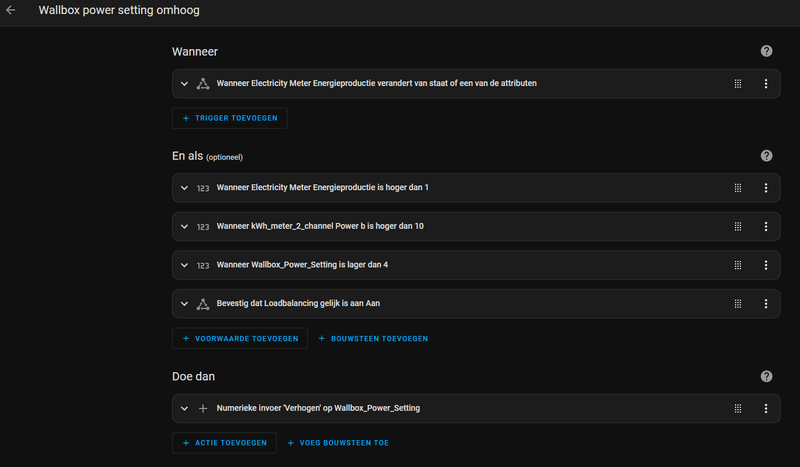
Task: Go back with the arrow icon
Action: [x=11, y=11]
